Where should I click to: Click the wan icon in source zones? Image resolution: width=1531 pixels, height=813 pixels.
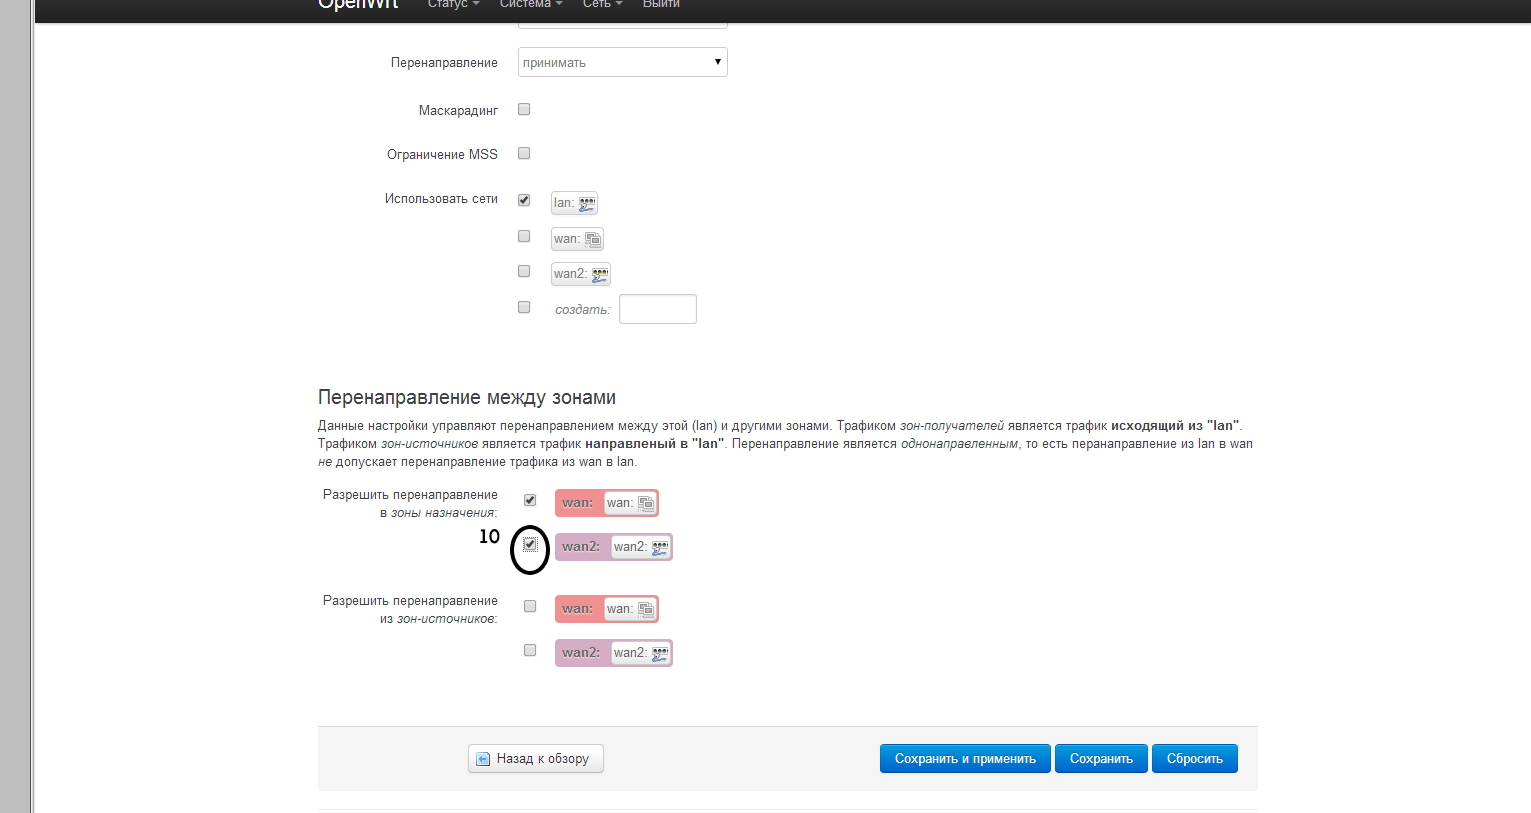646,609
